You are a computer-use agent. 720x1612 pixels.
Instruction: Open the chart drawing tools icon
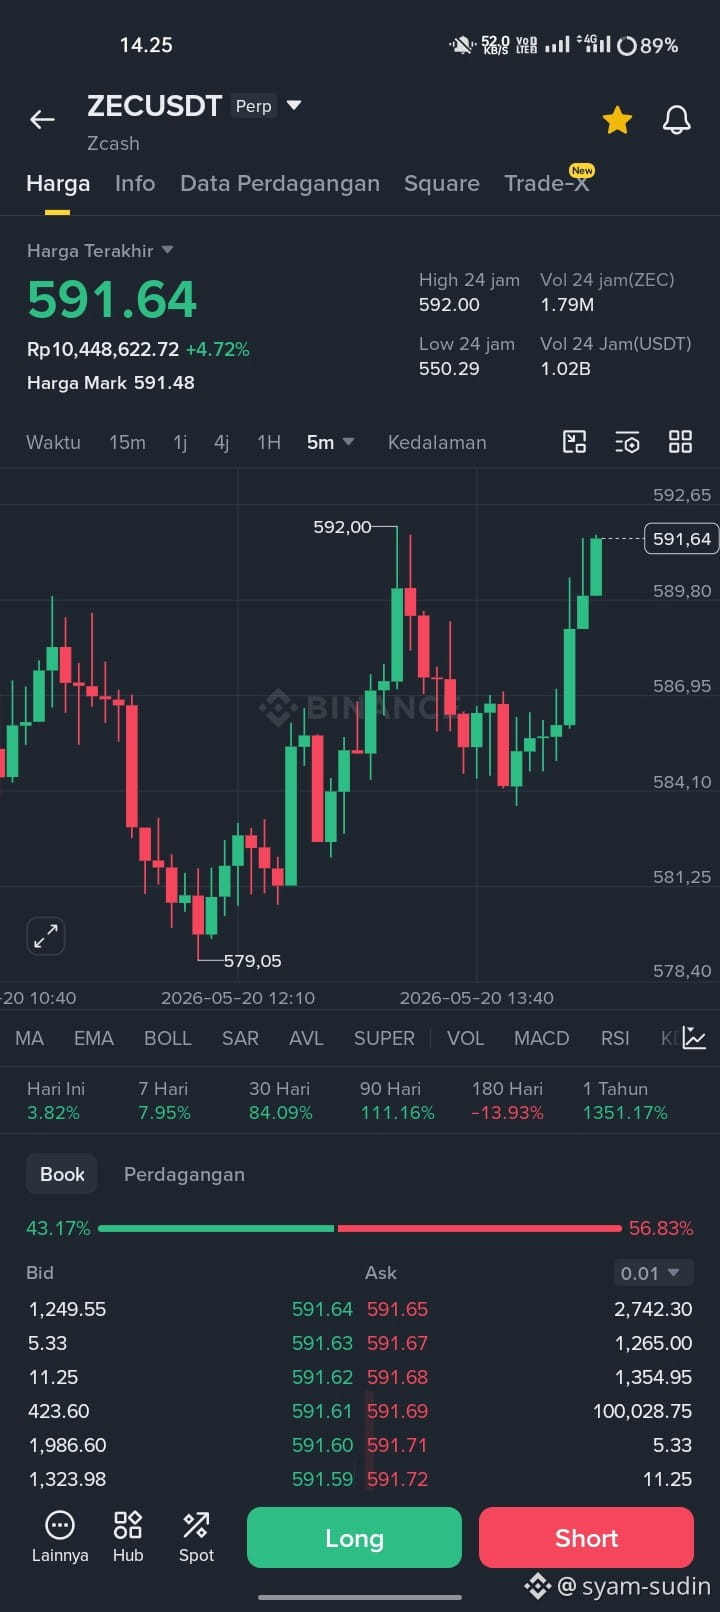(574, 442)
